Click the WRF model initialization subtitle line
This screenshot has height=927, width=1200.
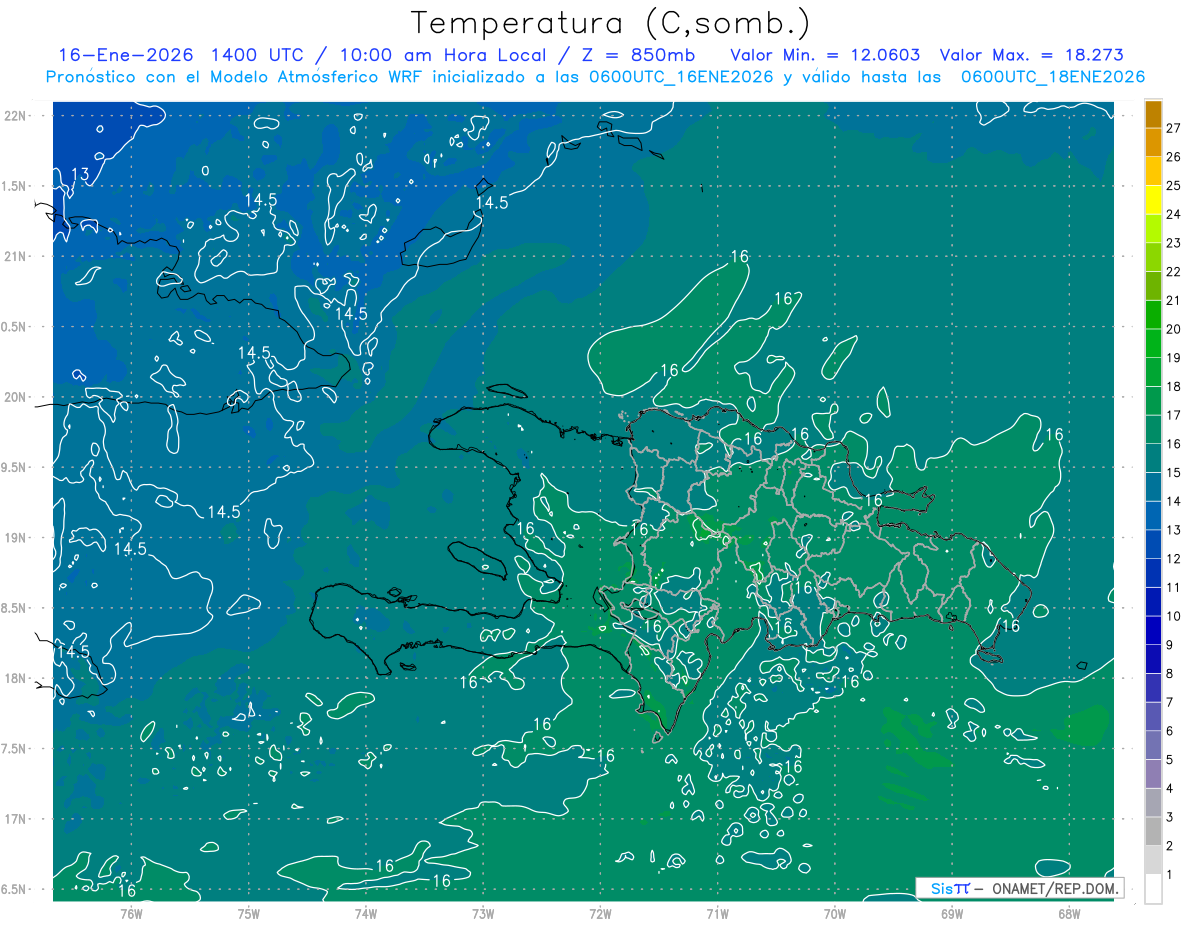[595, 77]
